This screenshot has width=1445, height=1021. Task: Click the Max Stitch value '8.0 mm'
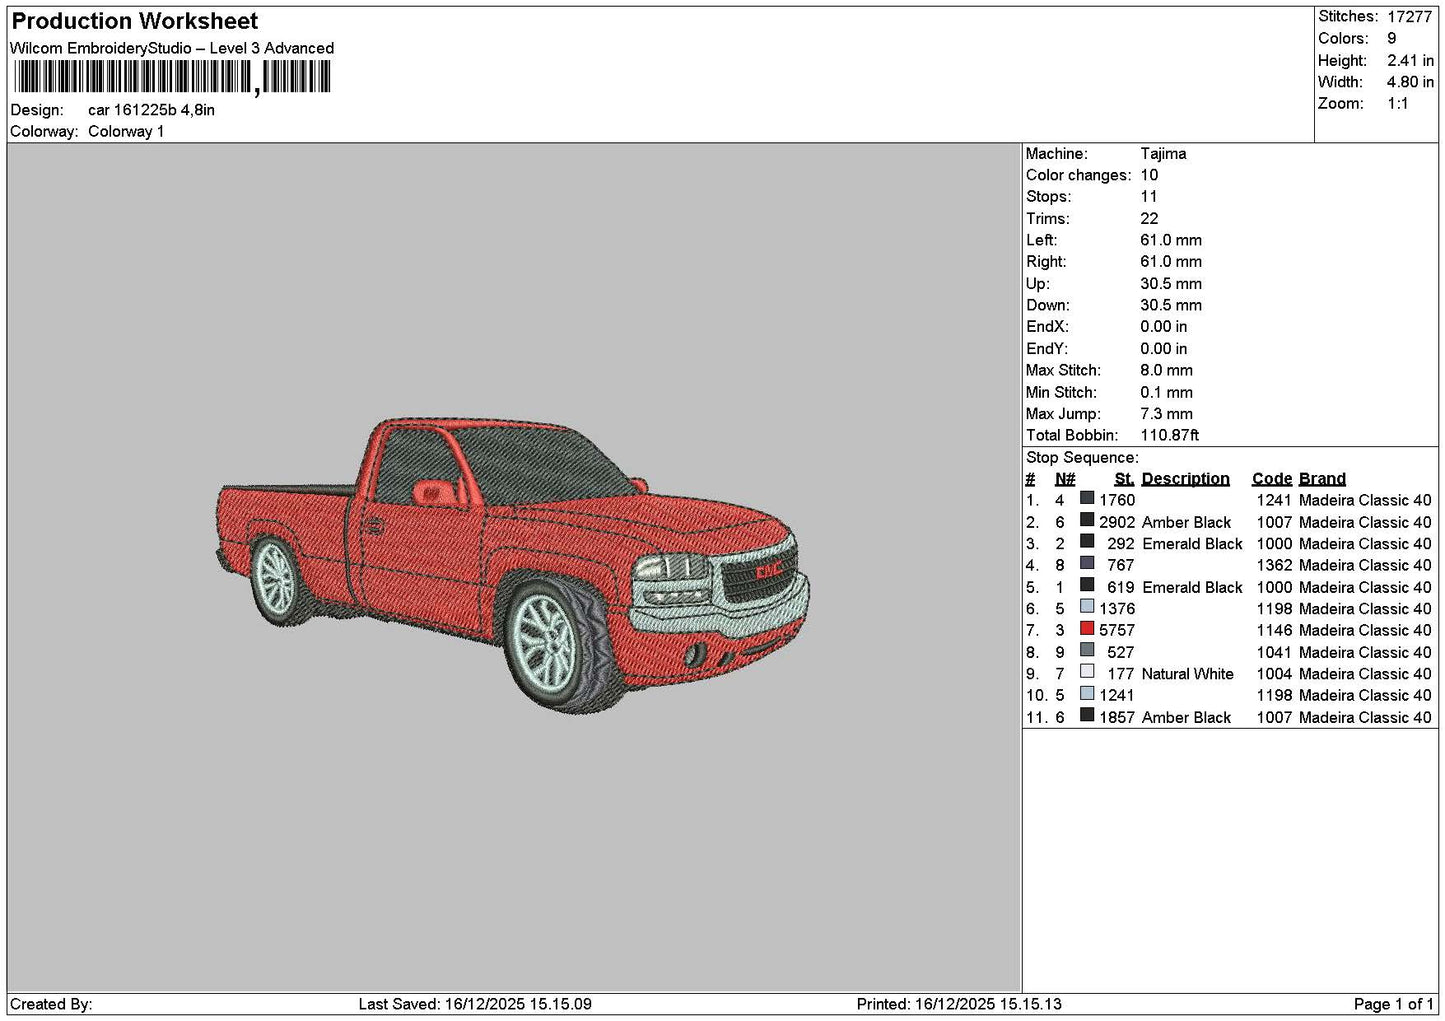click(x=1166, y=370)
